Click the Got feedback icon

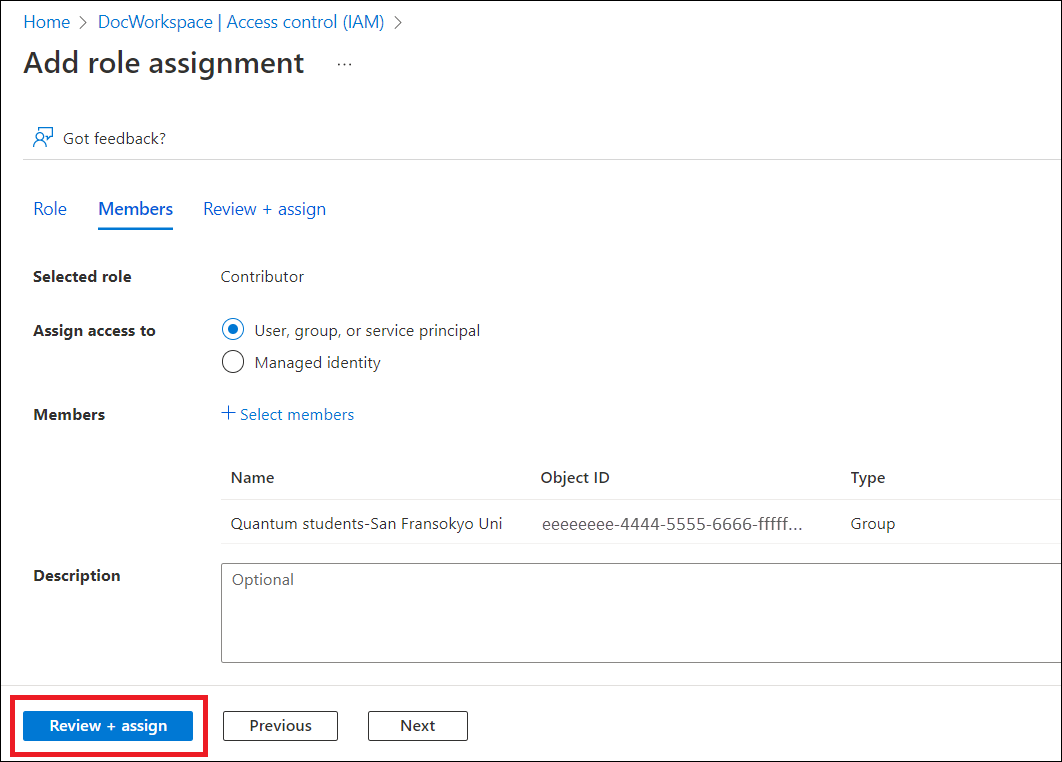[x=41, y=136]
